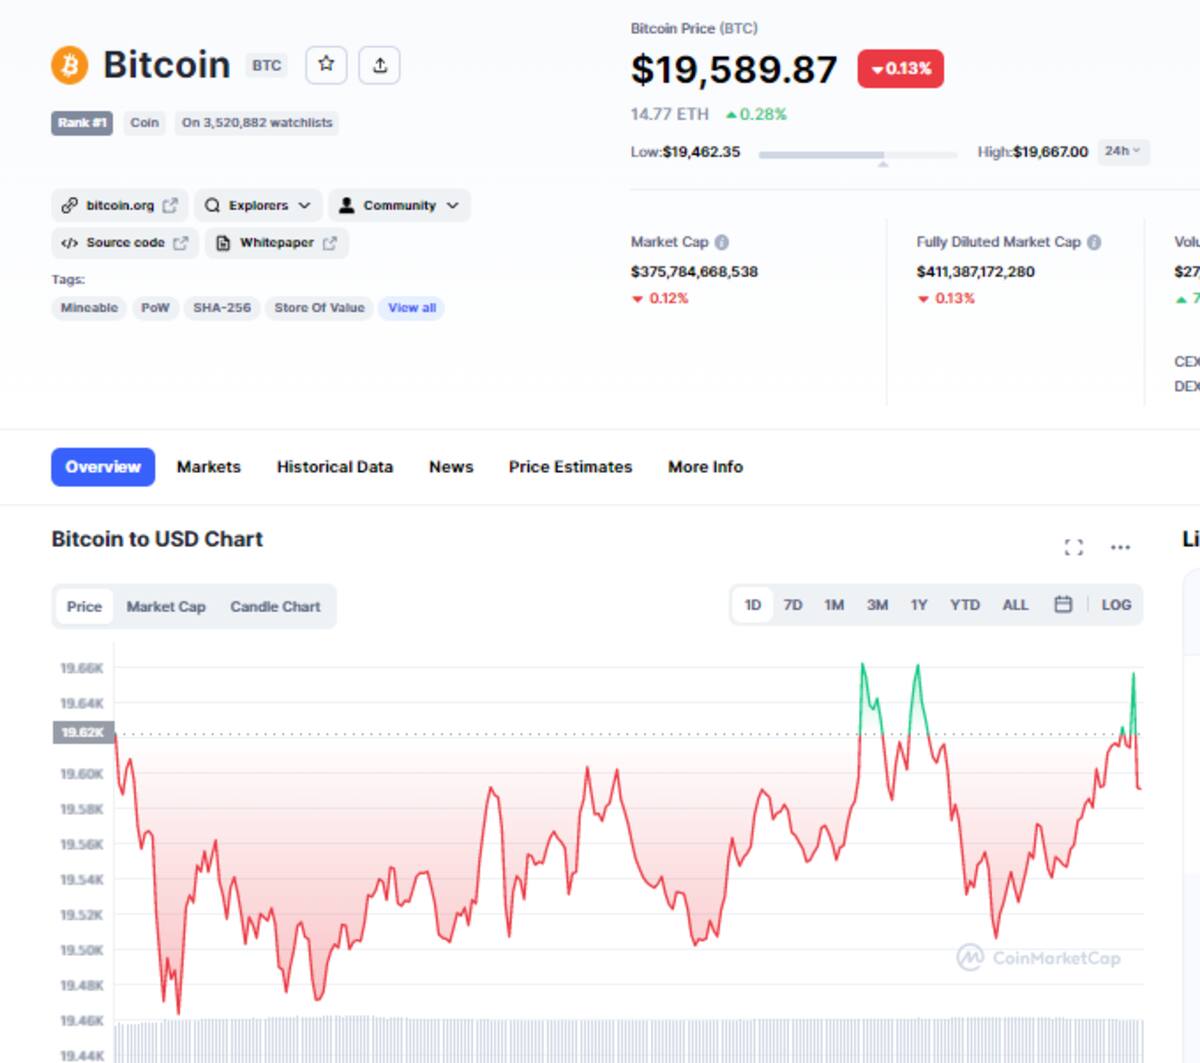Select the 7D chart timeframe
Viewport: 1200px width, 1063px height.
[793, 605]
